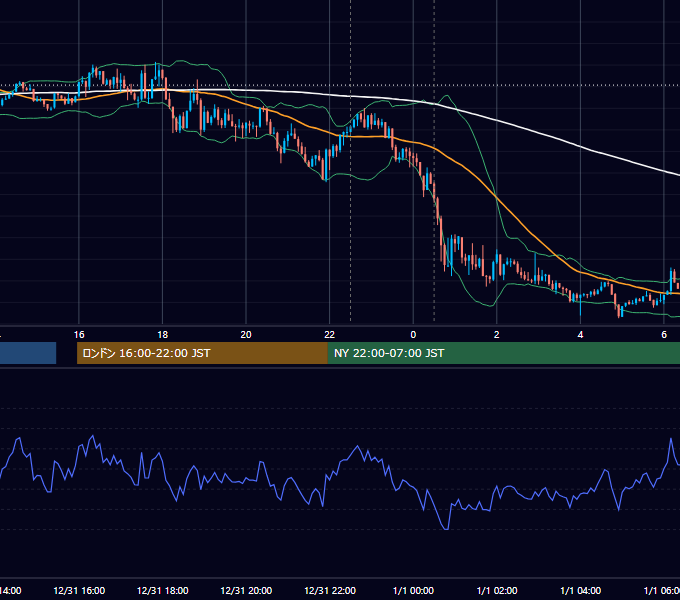
Task: Click the 12/31 20:00 date label
Action: tap(246, 591)
